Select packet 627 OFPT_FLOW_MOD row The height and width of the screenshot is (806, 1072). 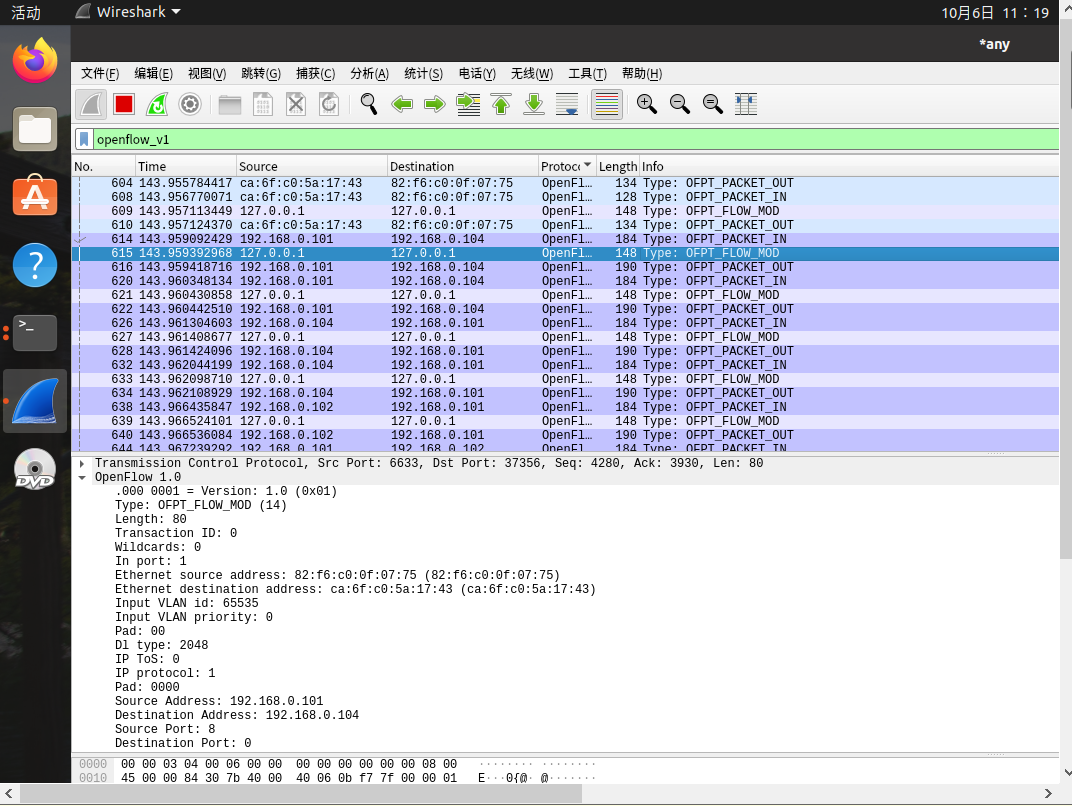tap(565, 337)
